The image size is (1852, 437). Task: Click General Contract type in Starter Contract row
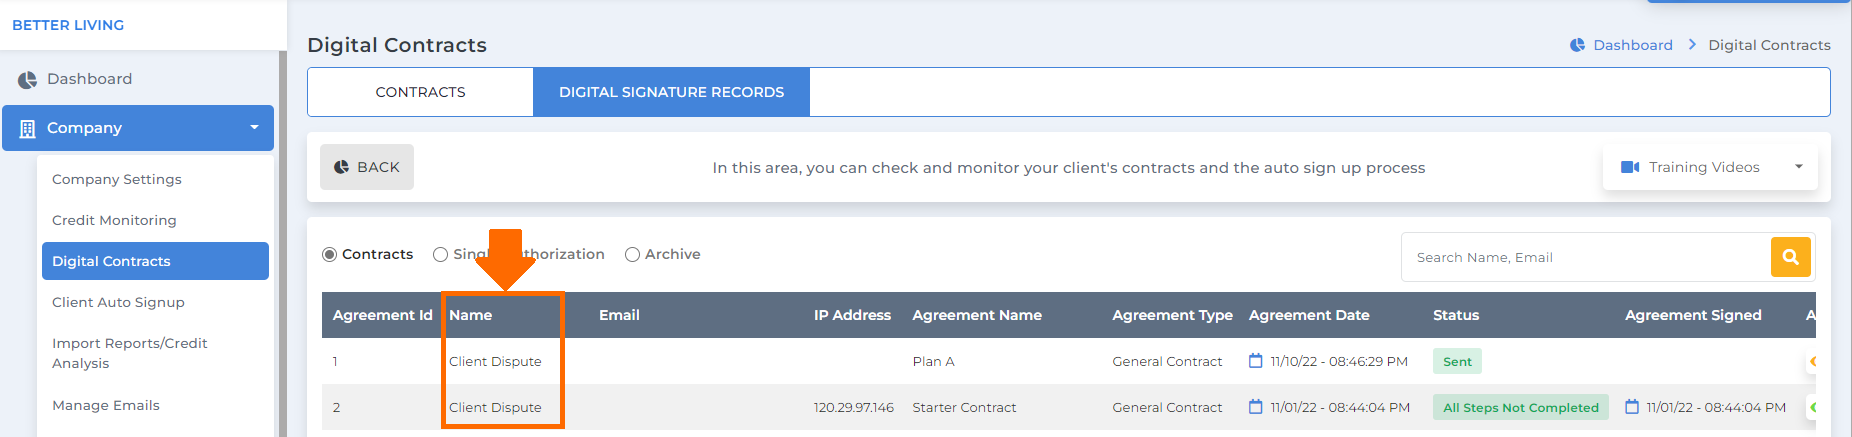(1167, 407)
